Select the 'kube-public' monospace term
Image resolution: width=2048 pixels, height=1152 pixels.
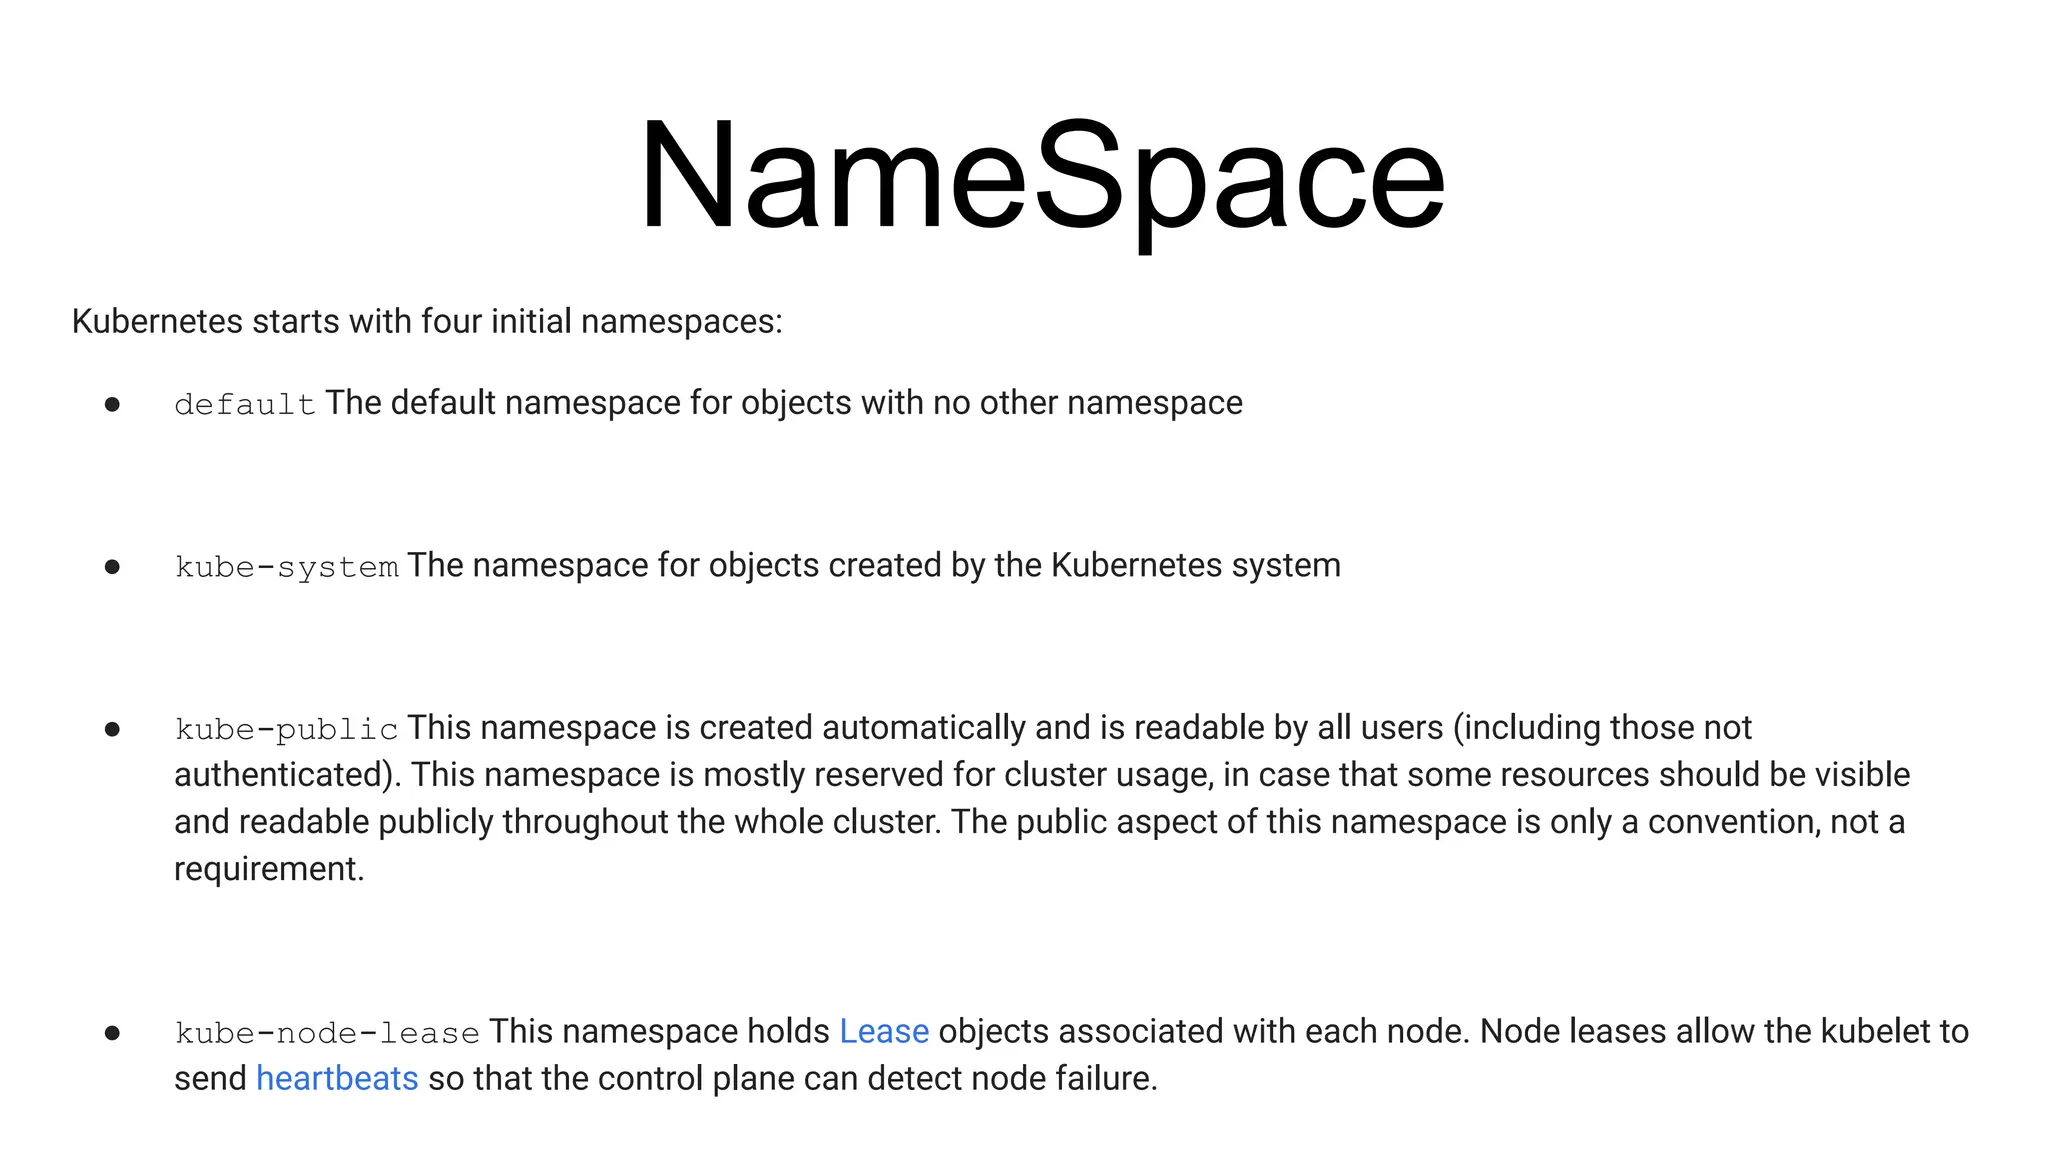pos(287,729)
